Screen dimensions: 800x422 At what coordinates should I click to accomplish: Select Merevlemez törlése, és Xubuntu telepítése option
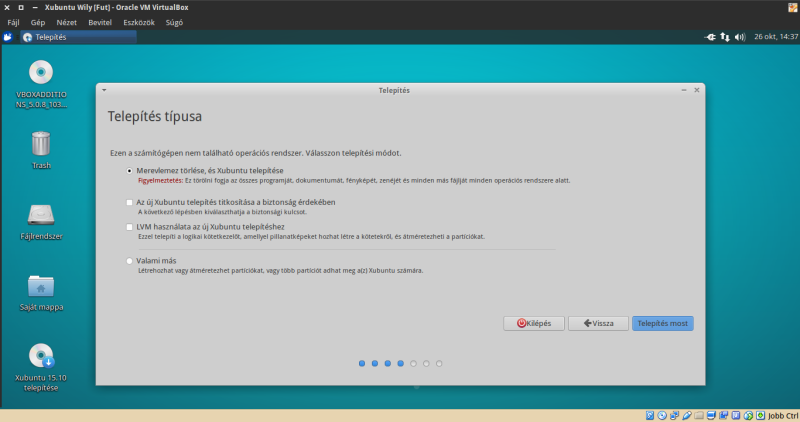[x=130, y=171]
